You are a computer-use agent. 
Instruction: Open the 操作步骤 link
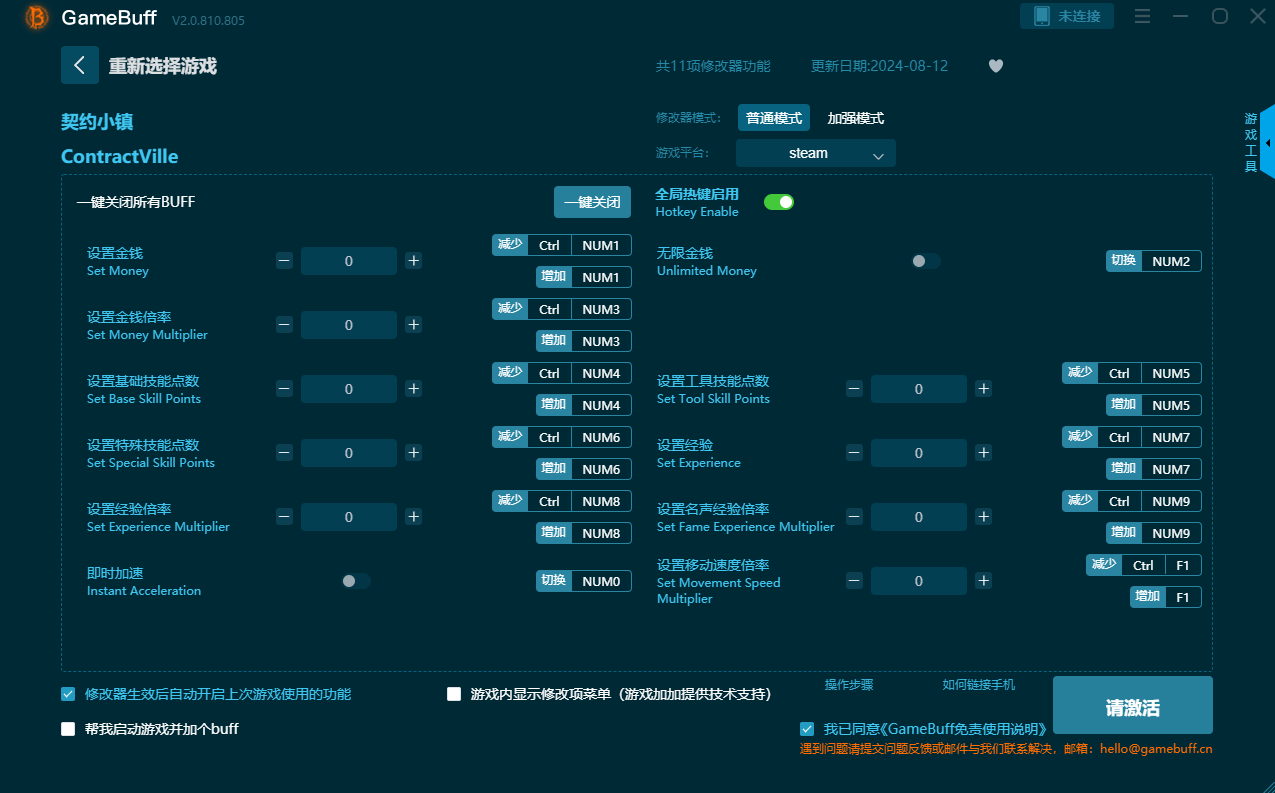(849, 685)
